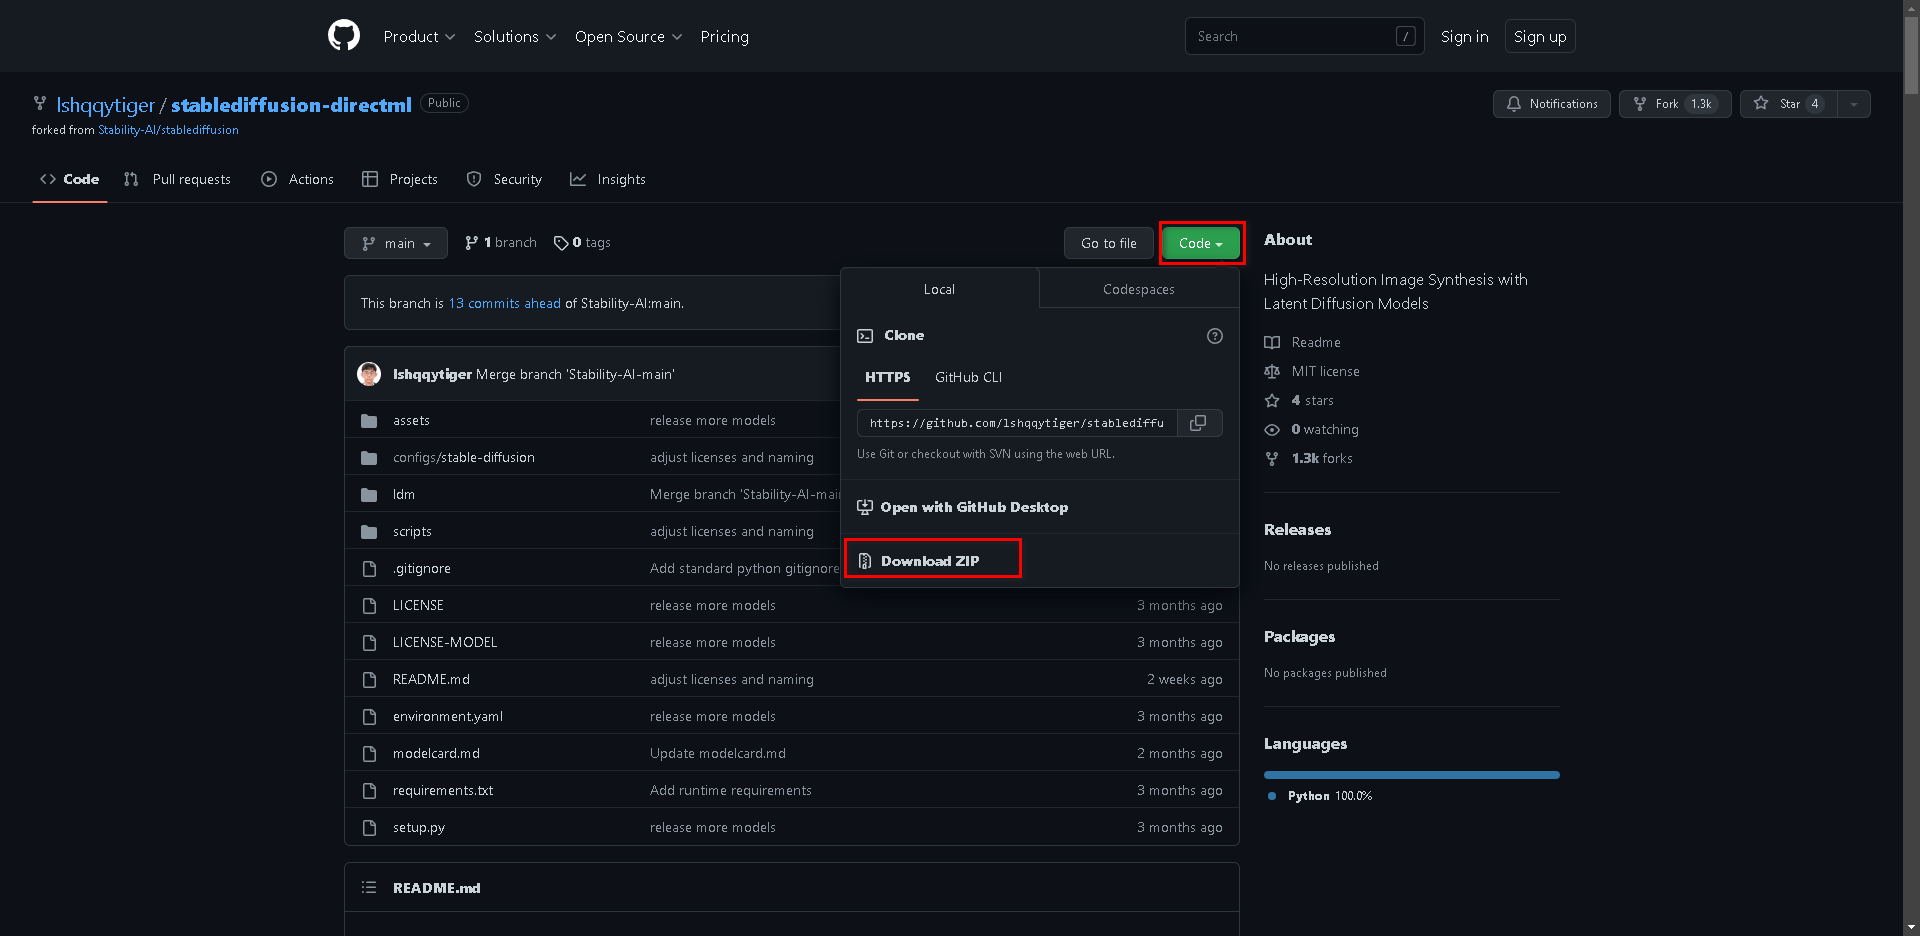This screenshot has width=1920, height=936.
Task: Switch to the Actions tab
Action: [x=297, y=180]
